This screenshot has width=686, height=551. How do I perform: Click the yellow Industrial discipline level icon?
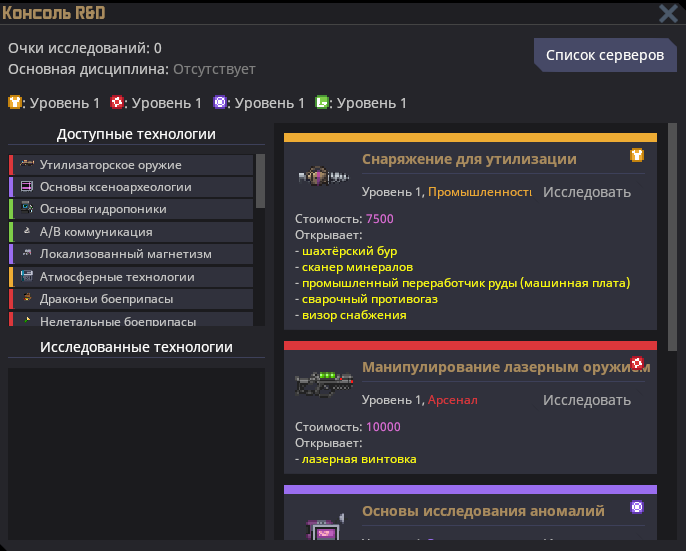point(14,103)
